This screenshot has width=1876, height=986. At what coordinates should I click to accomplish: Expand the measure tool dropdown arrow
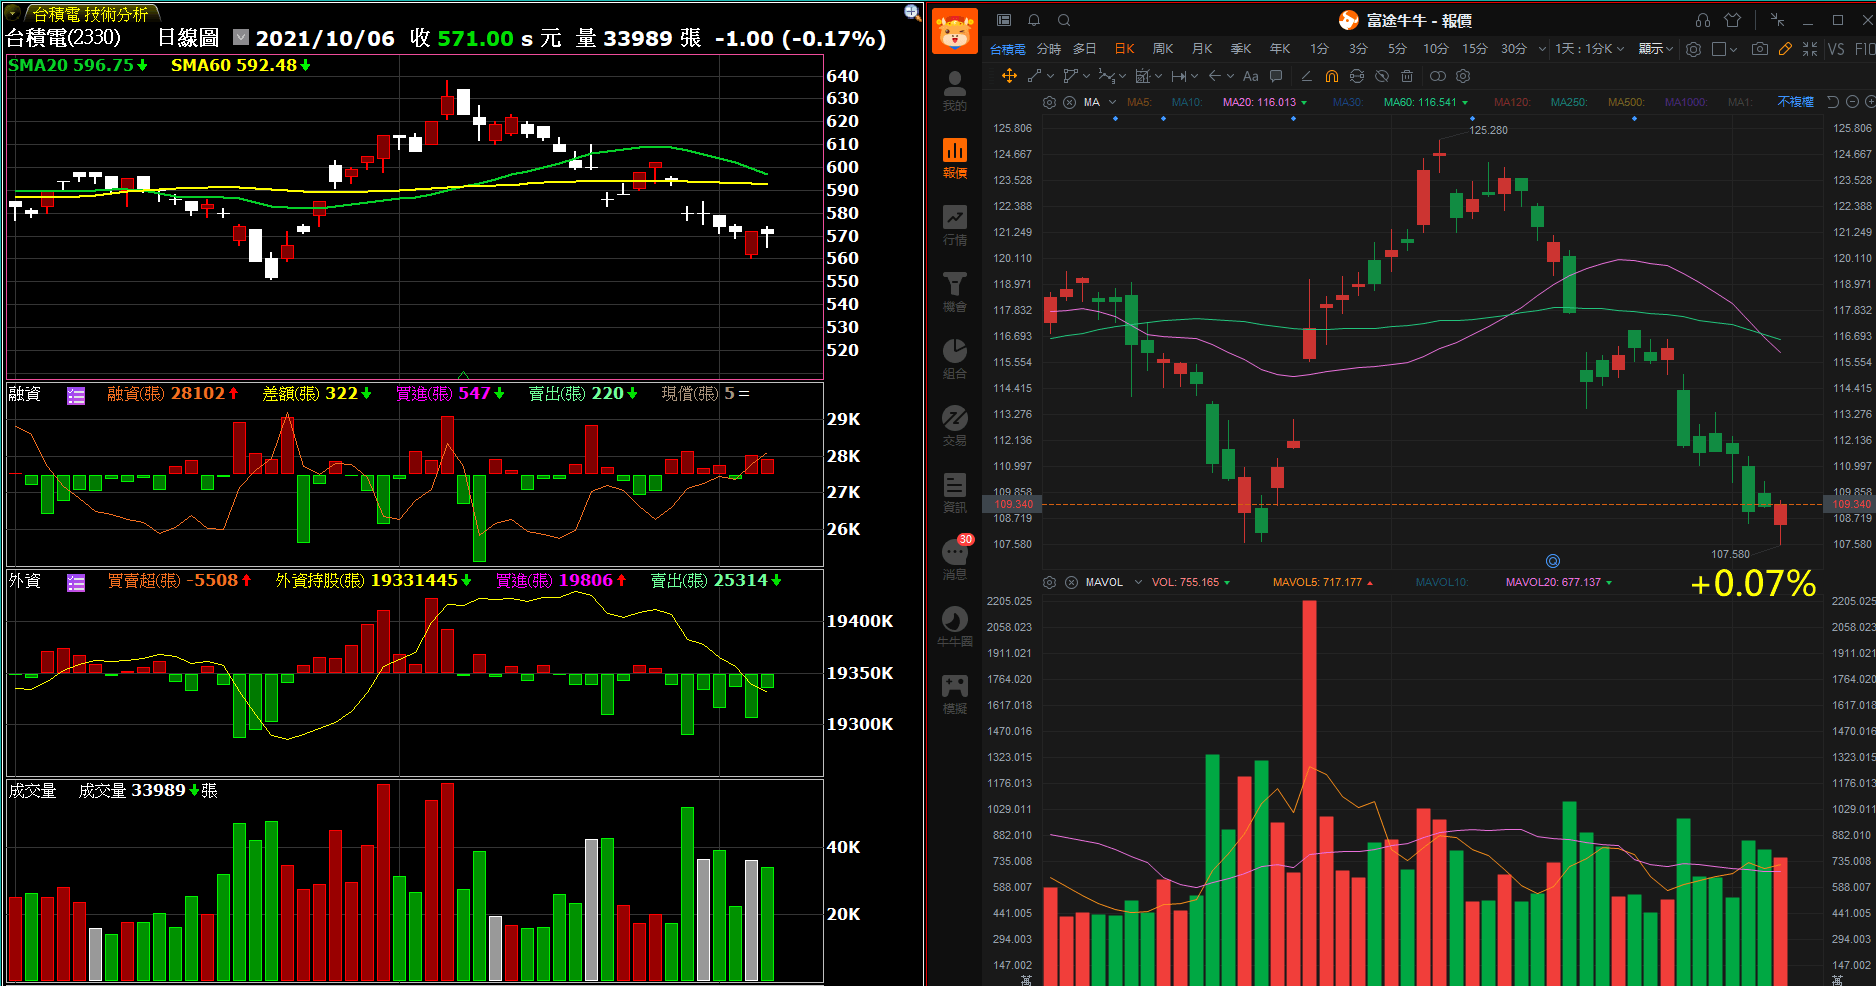click(1195, 76)
